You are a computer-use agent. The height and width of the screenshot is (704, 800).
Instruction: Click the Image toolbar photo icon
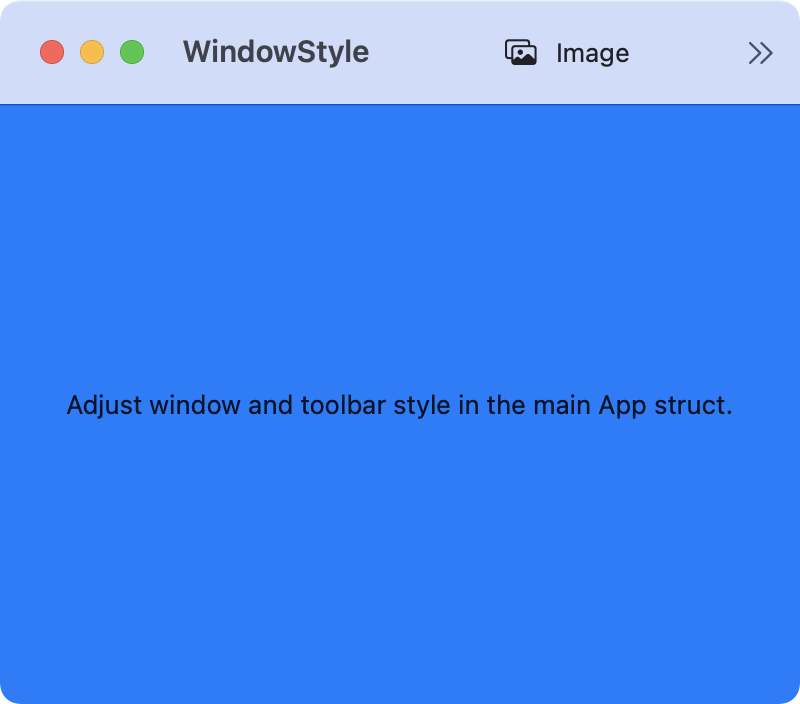tap(521, 53)
